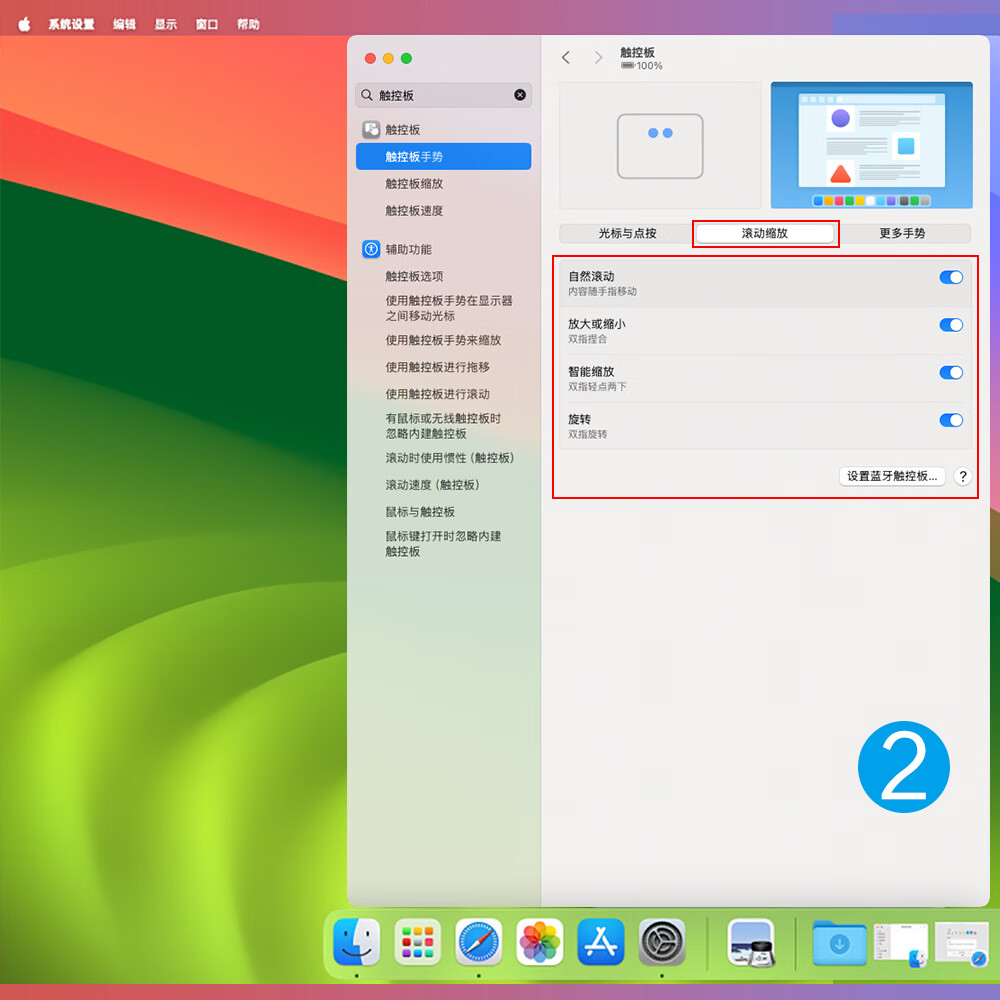Switch to 光标与点按 tab
Viewport: 1000px width, 1000px height.
[628, 233]
